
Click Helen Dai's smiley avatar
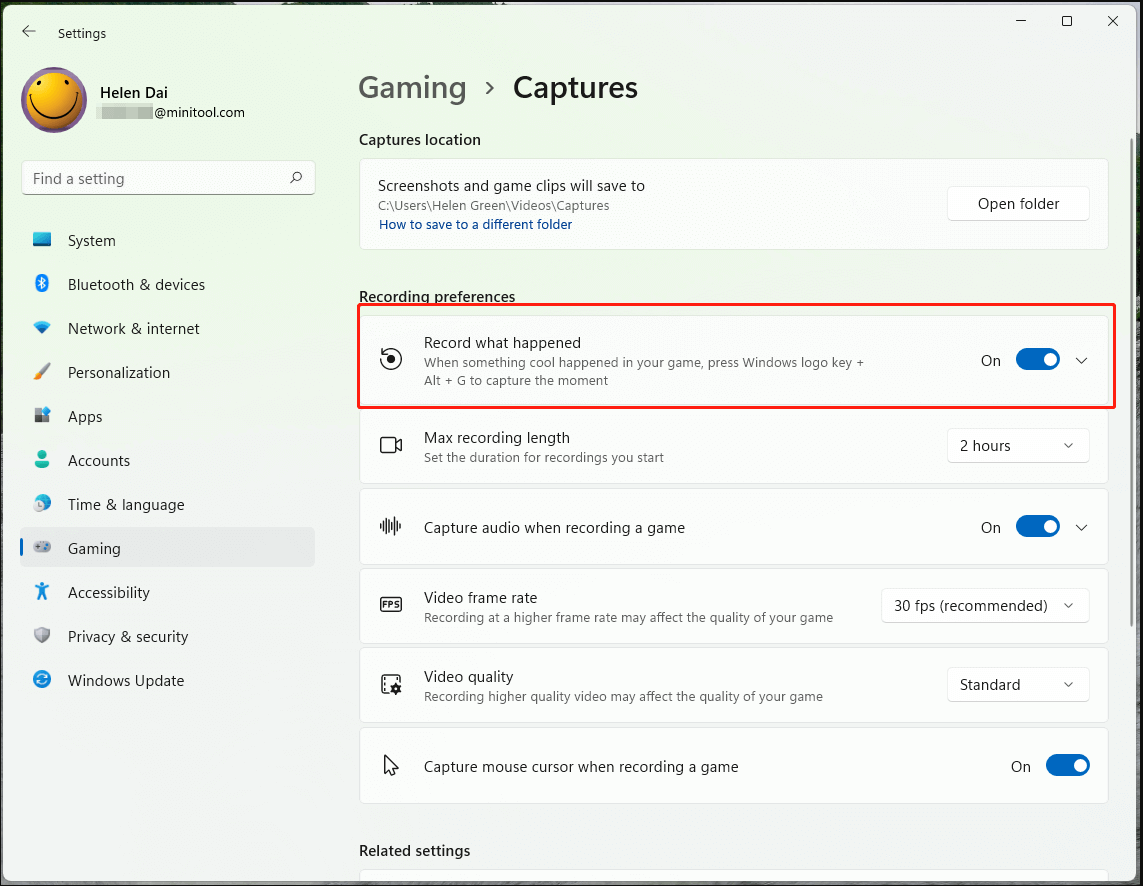[x=53, y=100]
